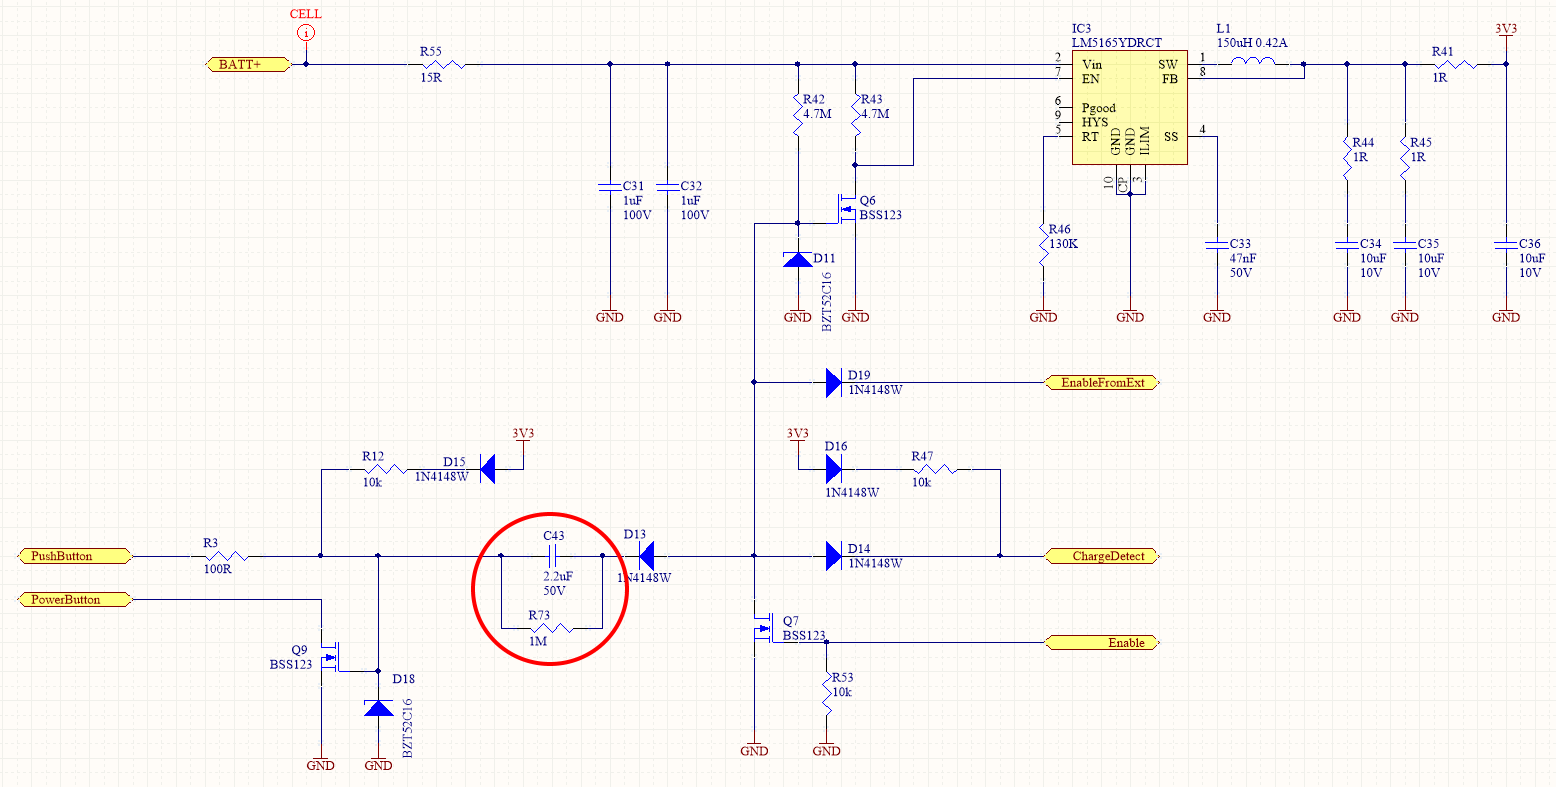This screenshot has width=1556, height=787.
Task: Select capacitor C43 in red circle
Action: coord(552,556)
